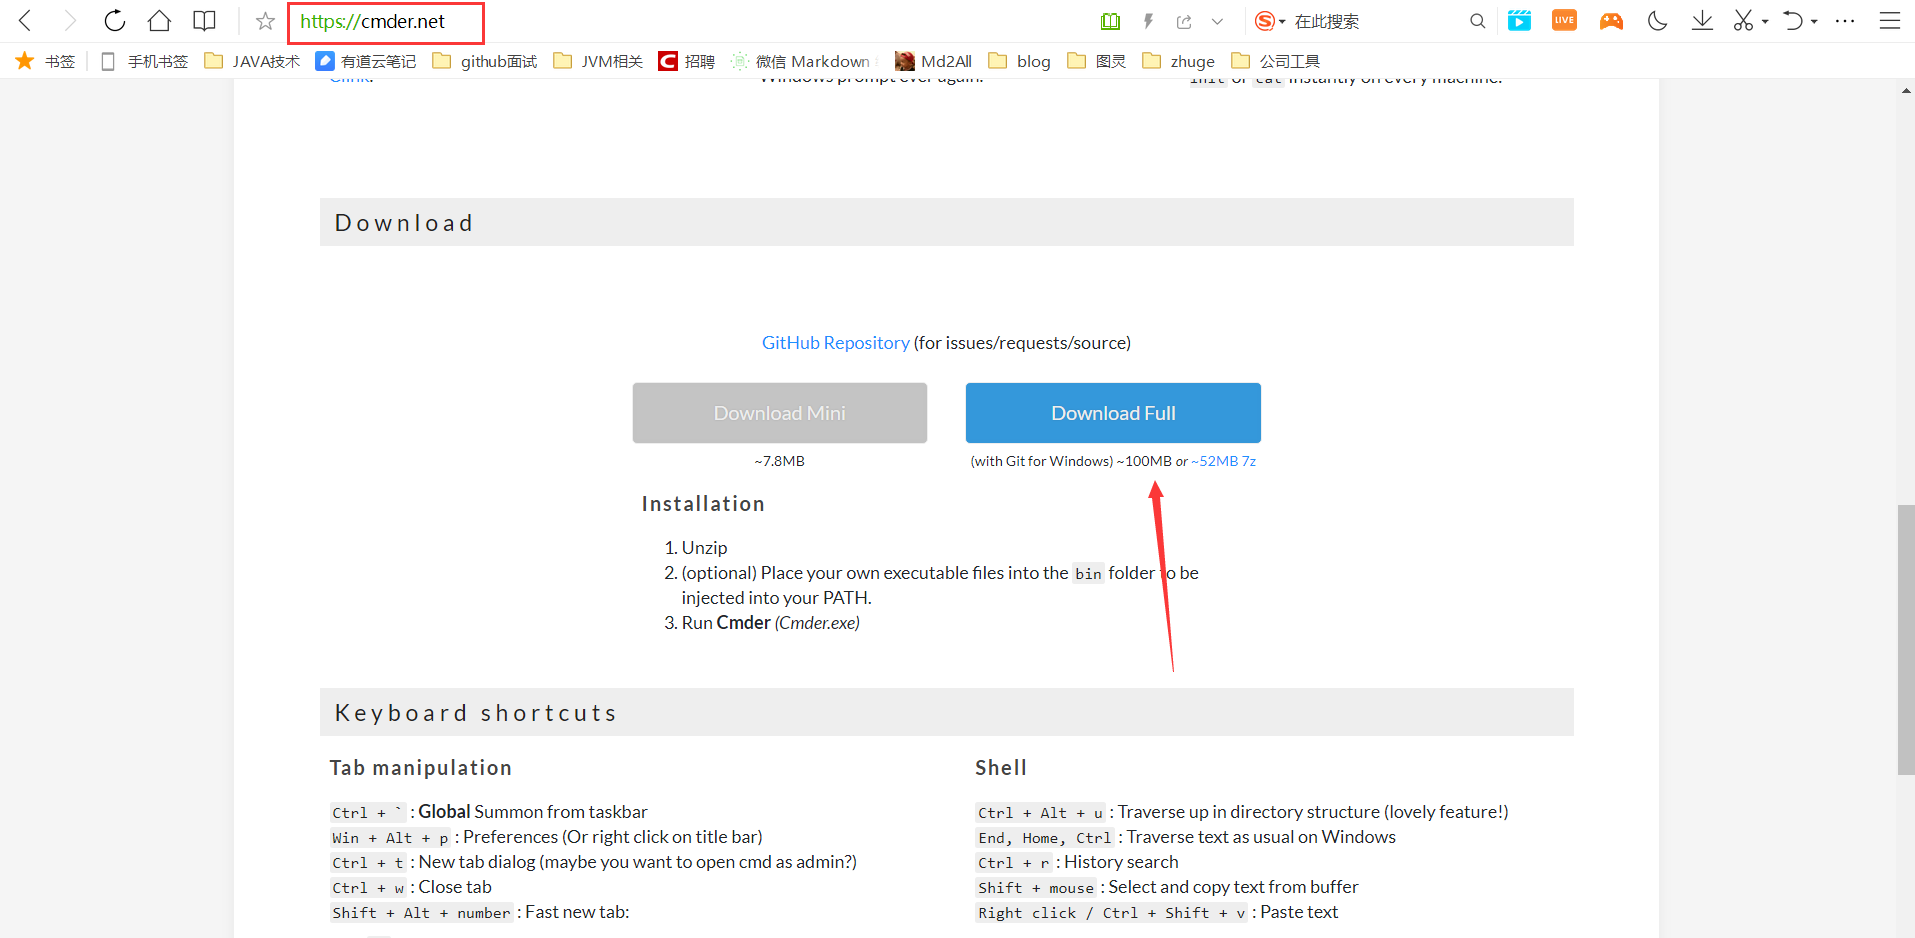Open reading mode with the book icon
The image size is (1915, 938).
204,21
